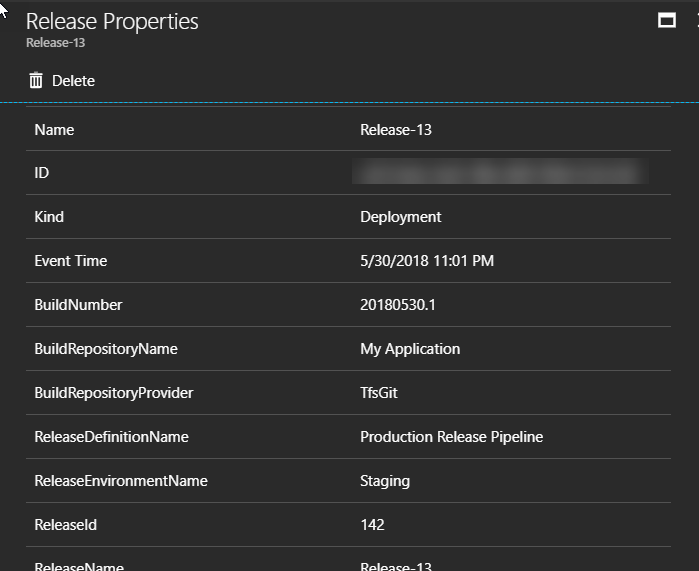Click the Kind value Deployment
This screenshot has height=571, width=699.
[x=400, y=217]
